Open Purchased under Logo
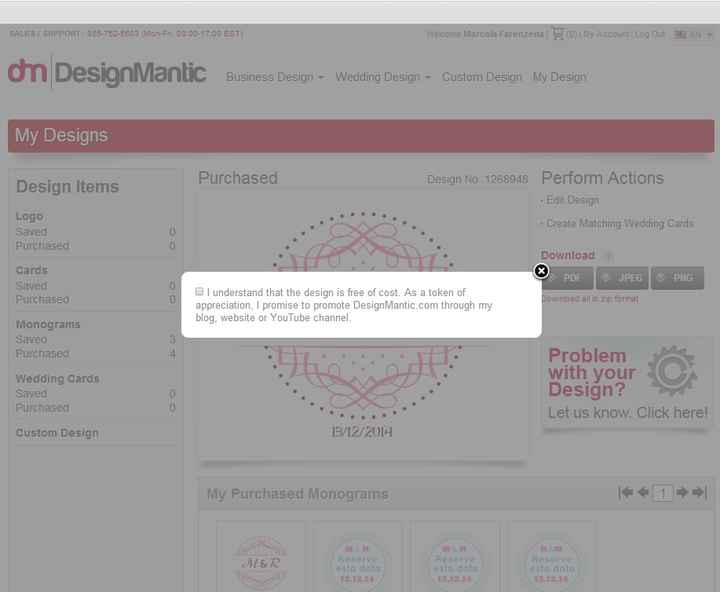This screenshot has height=592, width=720. (x=42, y=246)
